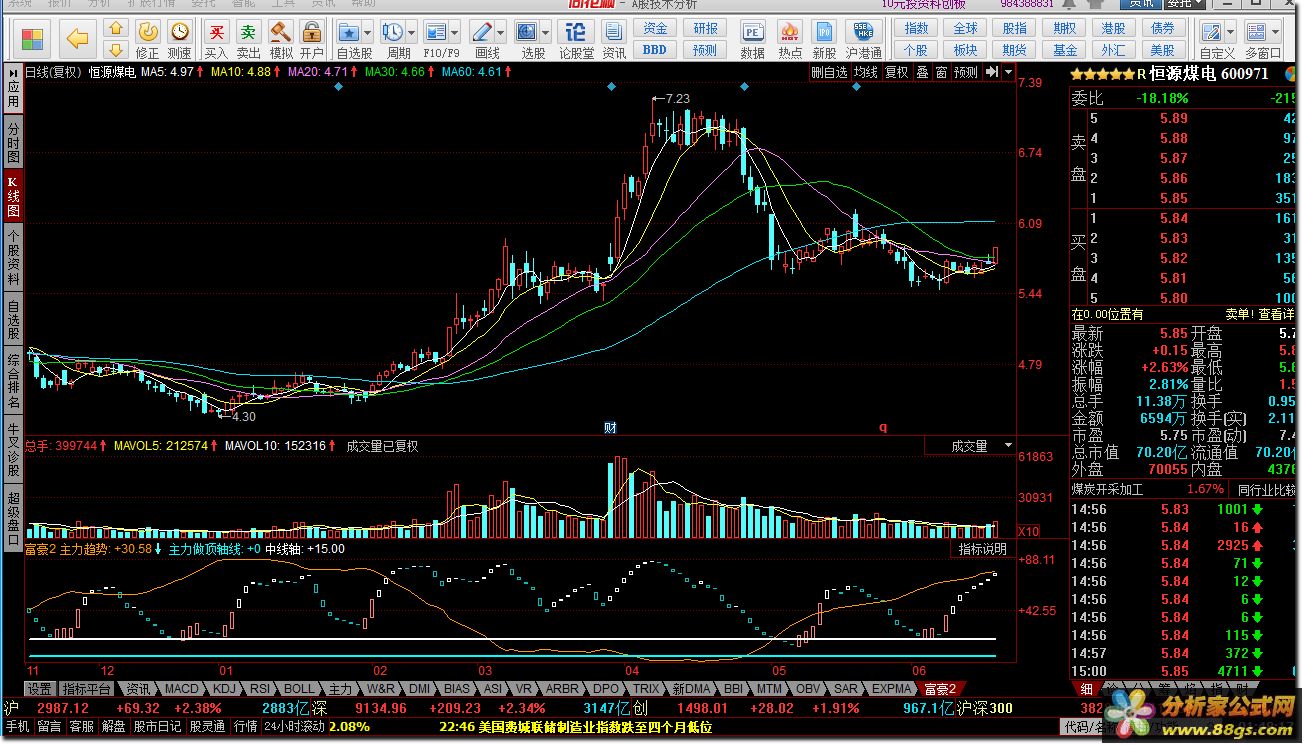
Task: Open the 模拟 simulated trading gavel icon
Action: coord(281,40)
